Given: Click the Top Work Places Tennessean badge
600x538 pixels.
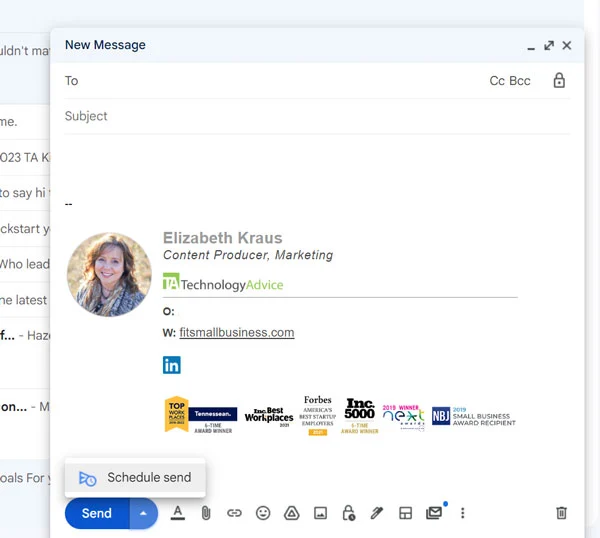Looking at the screenshot, I should pos(201,415).
